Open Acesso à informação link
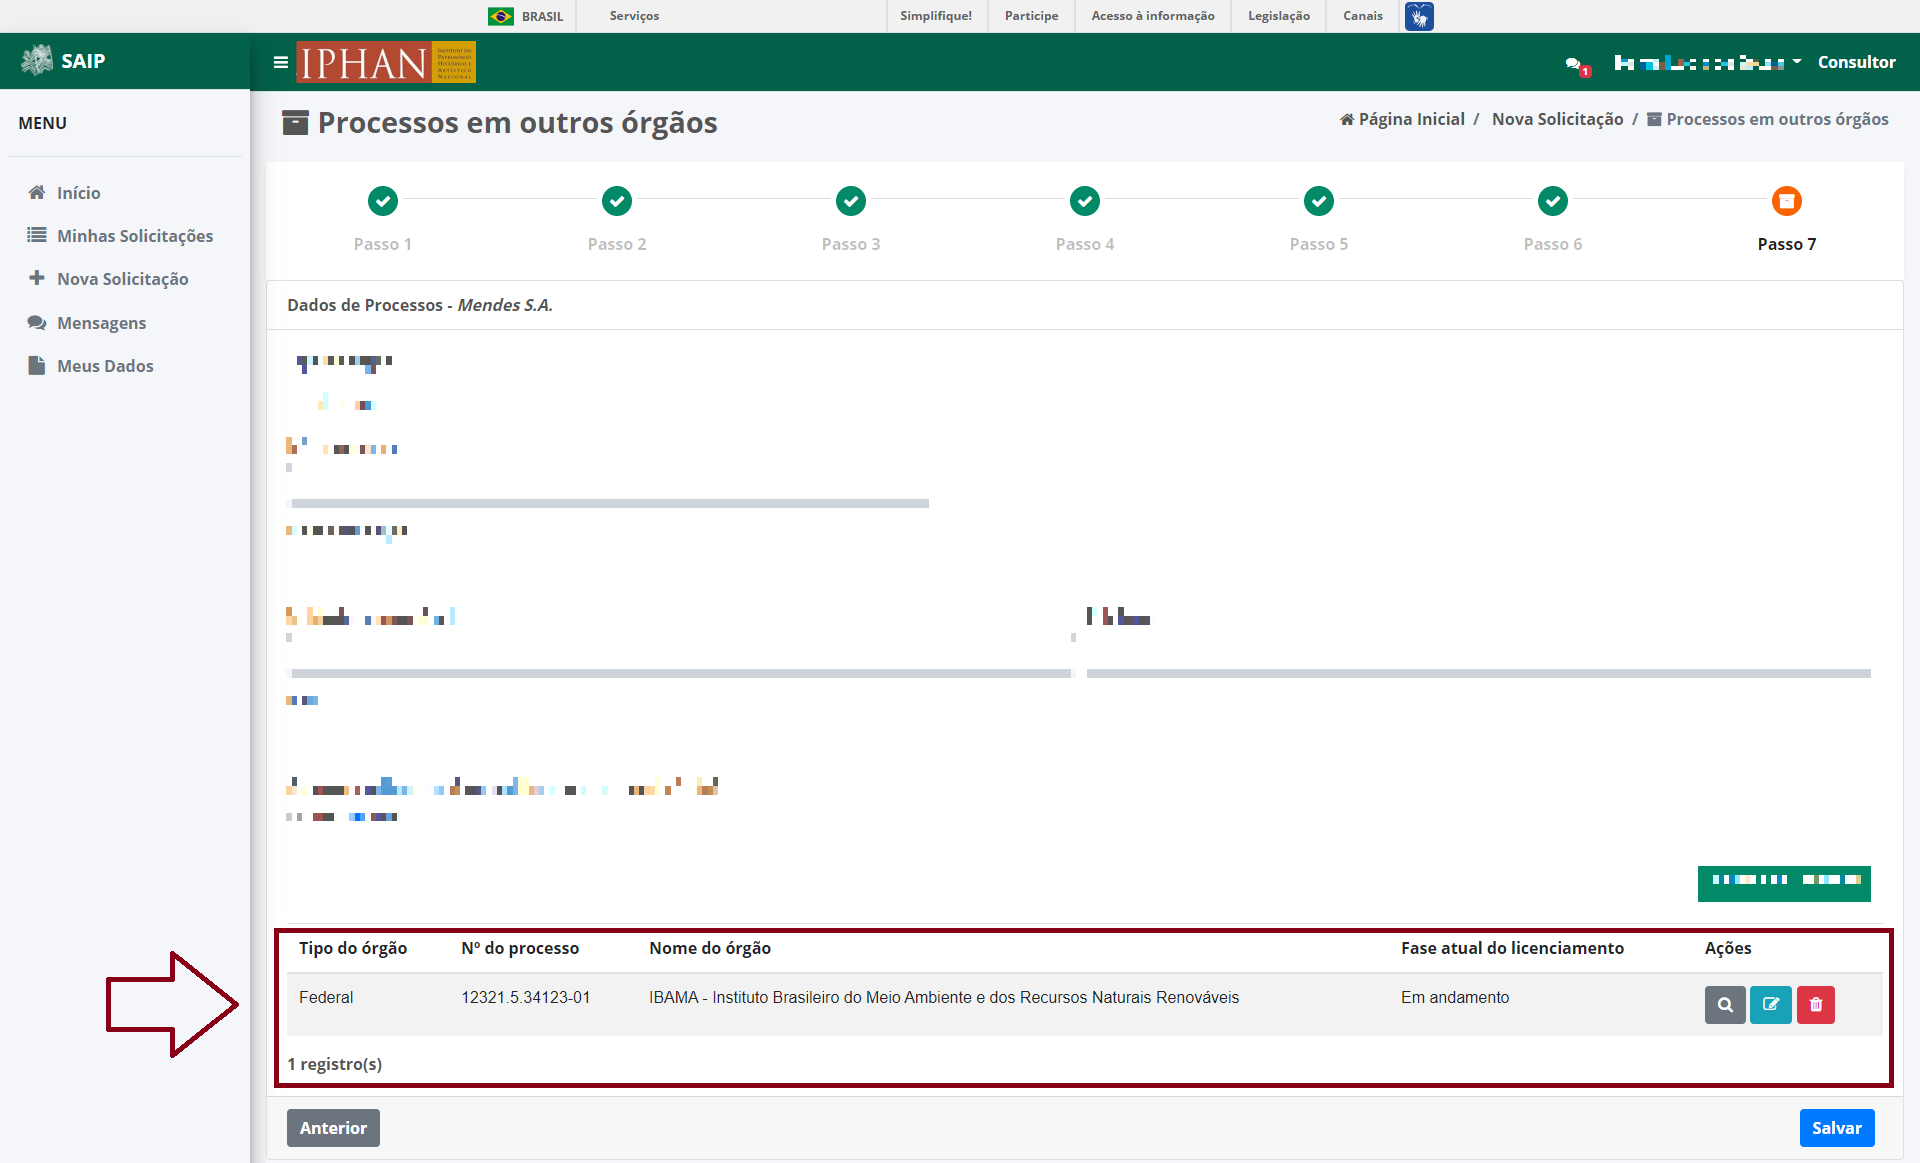 [1153, 16]
